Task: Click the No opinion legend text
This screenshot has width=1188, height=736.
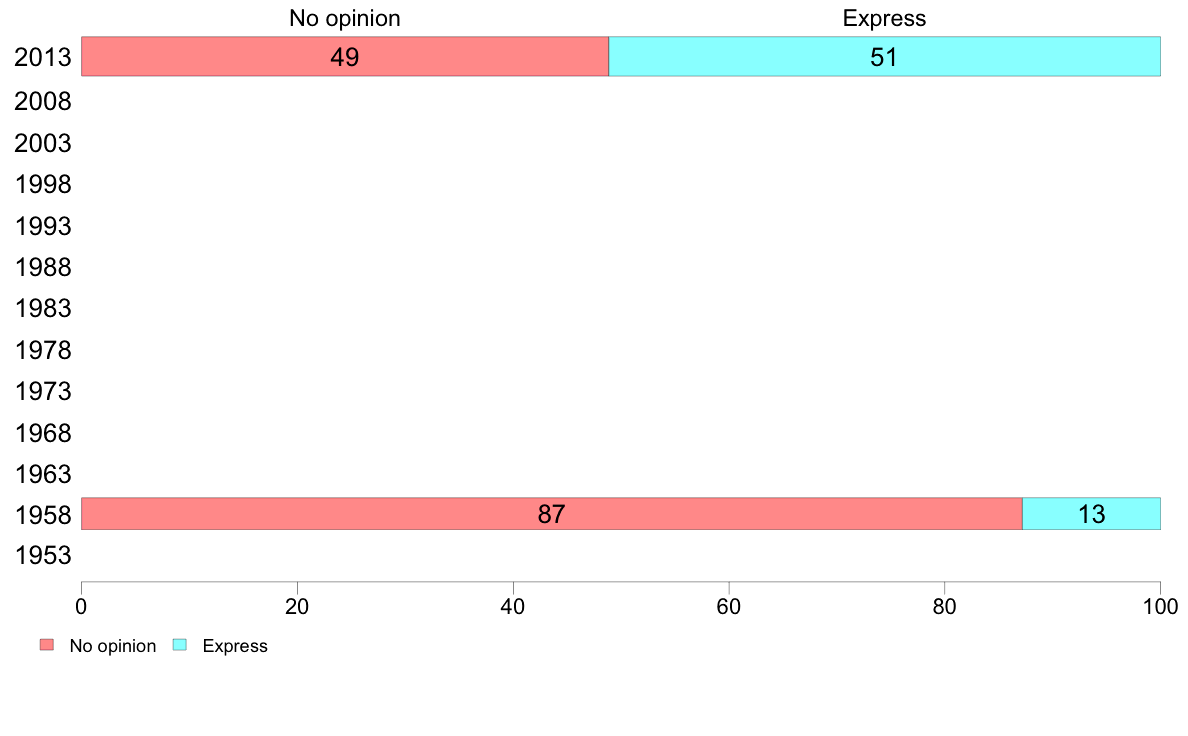Action: [x=113, y=646]
